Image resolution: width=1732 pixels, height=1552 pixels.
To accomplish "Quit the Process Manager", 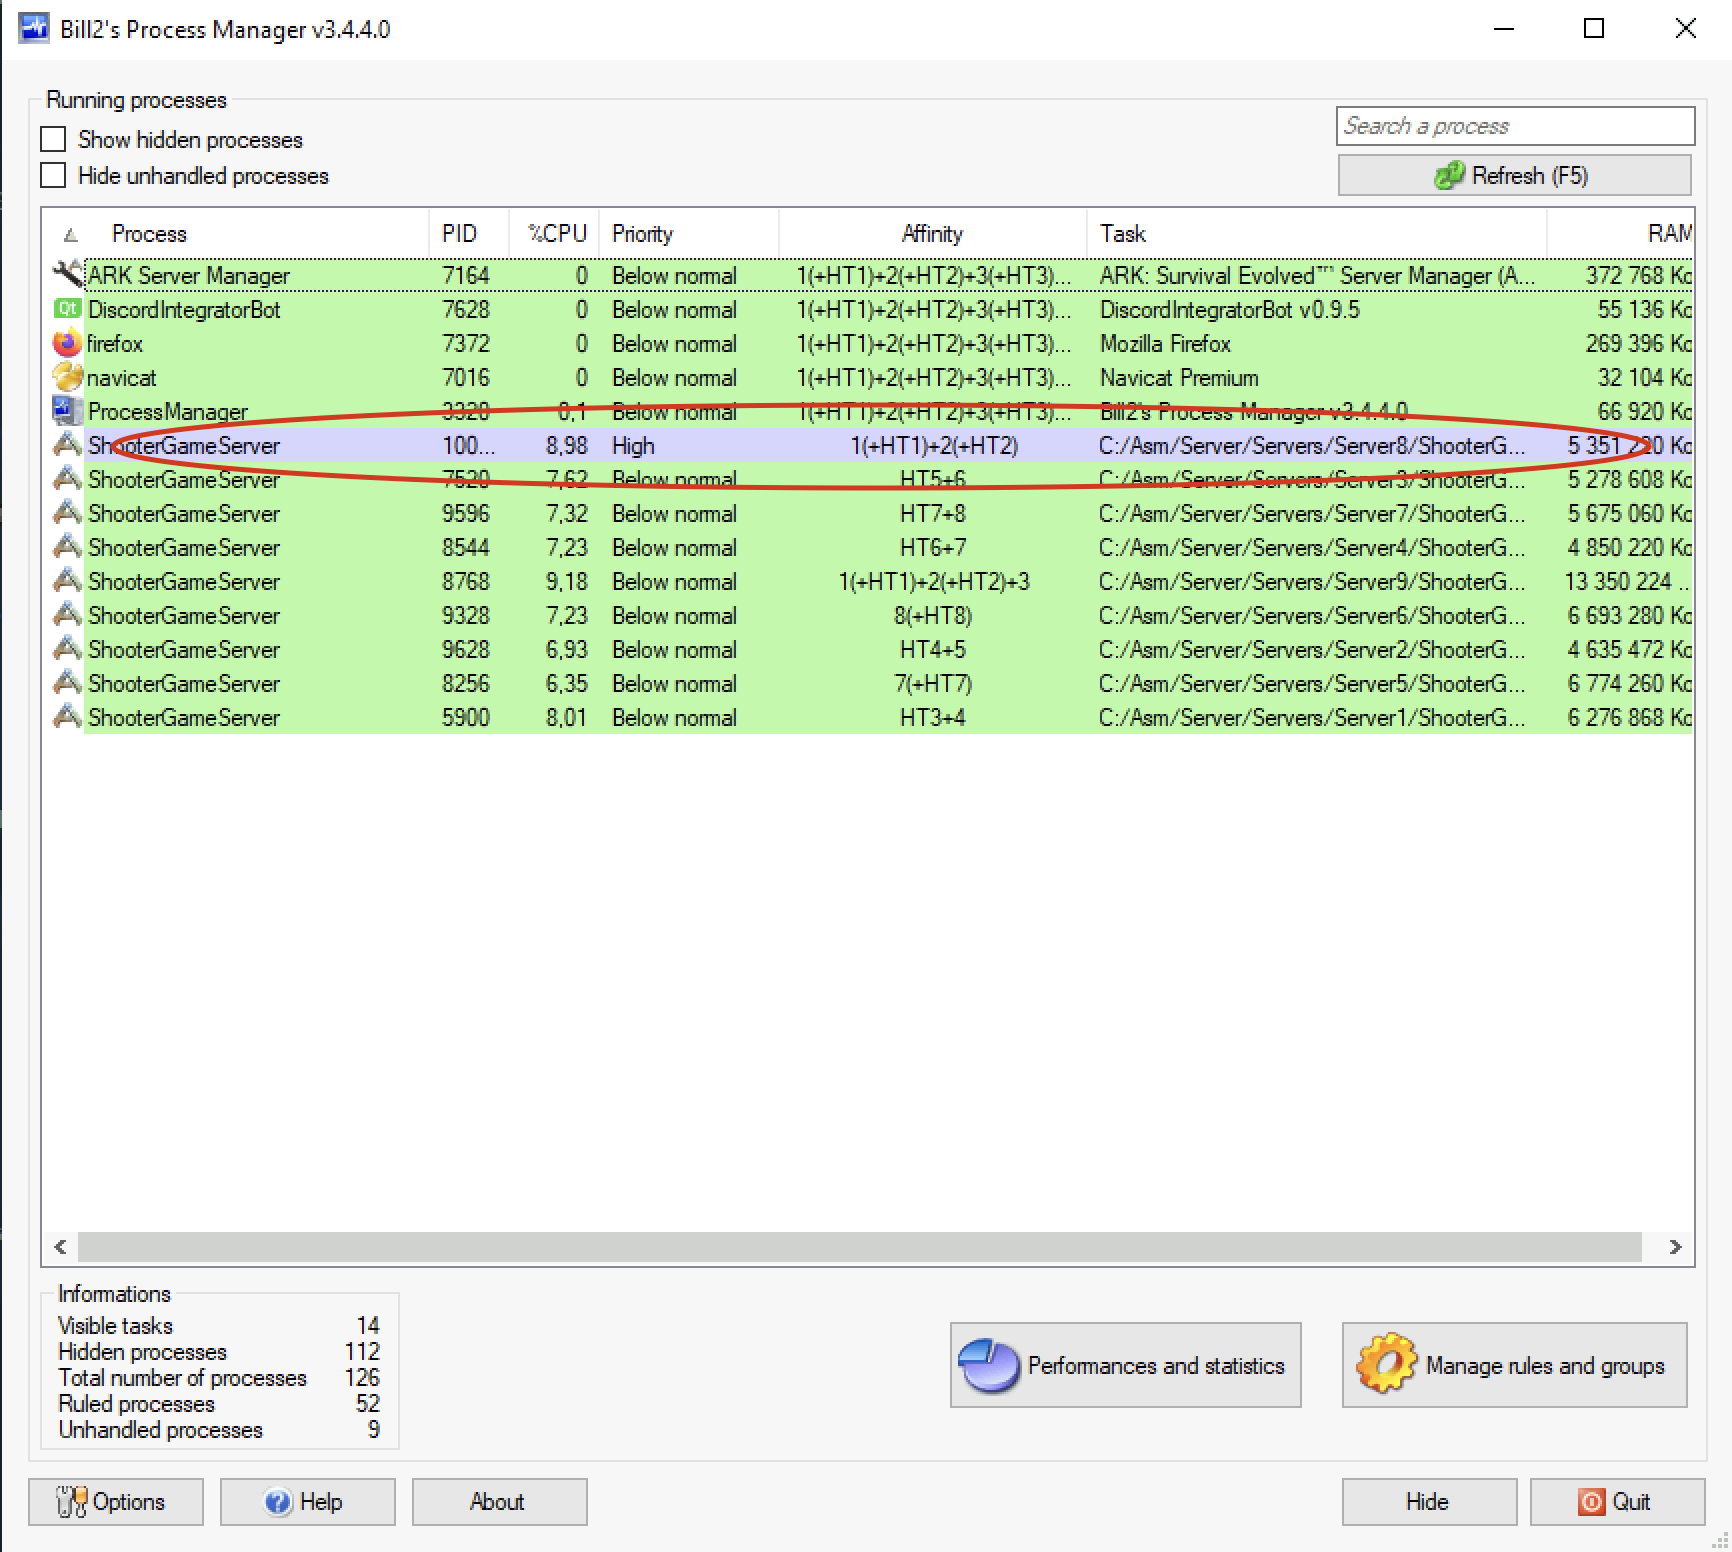I will pyautogui.click(x=1617, y=1501).
